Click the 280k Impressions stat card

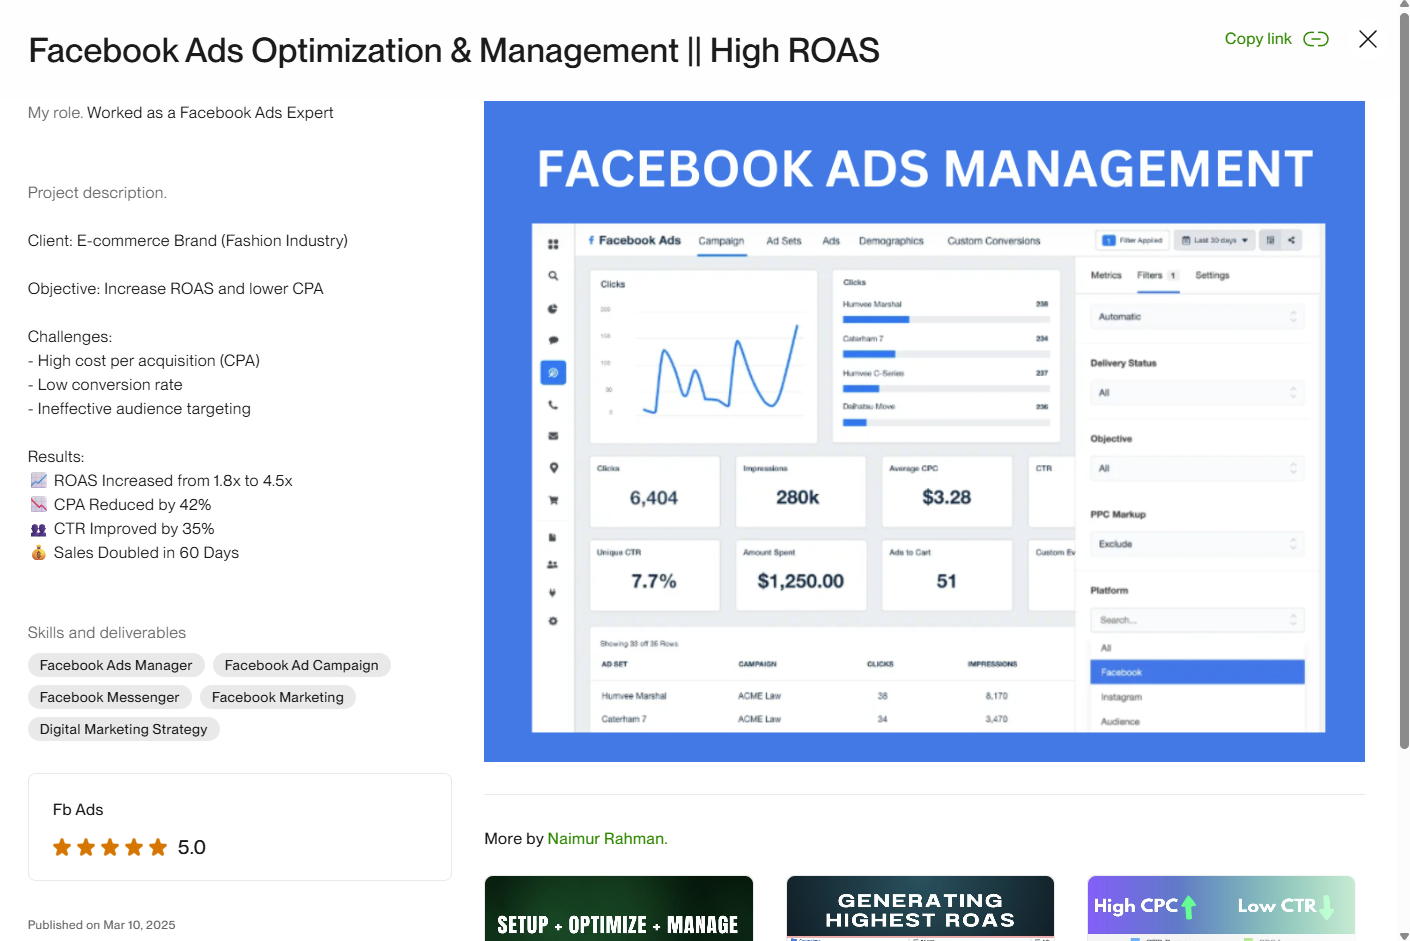click(801, 491)
